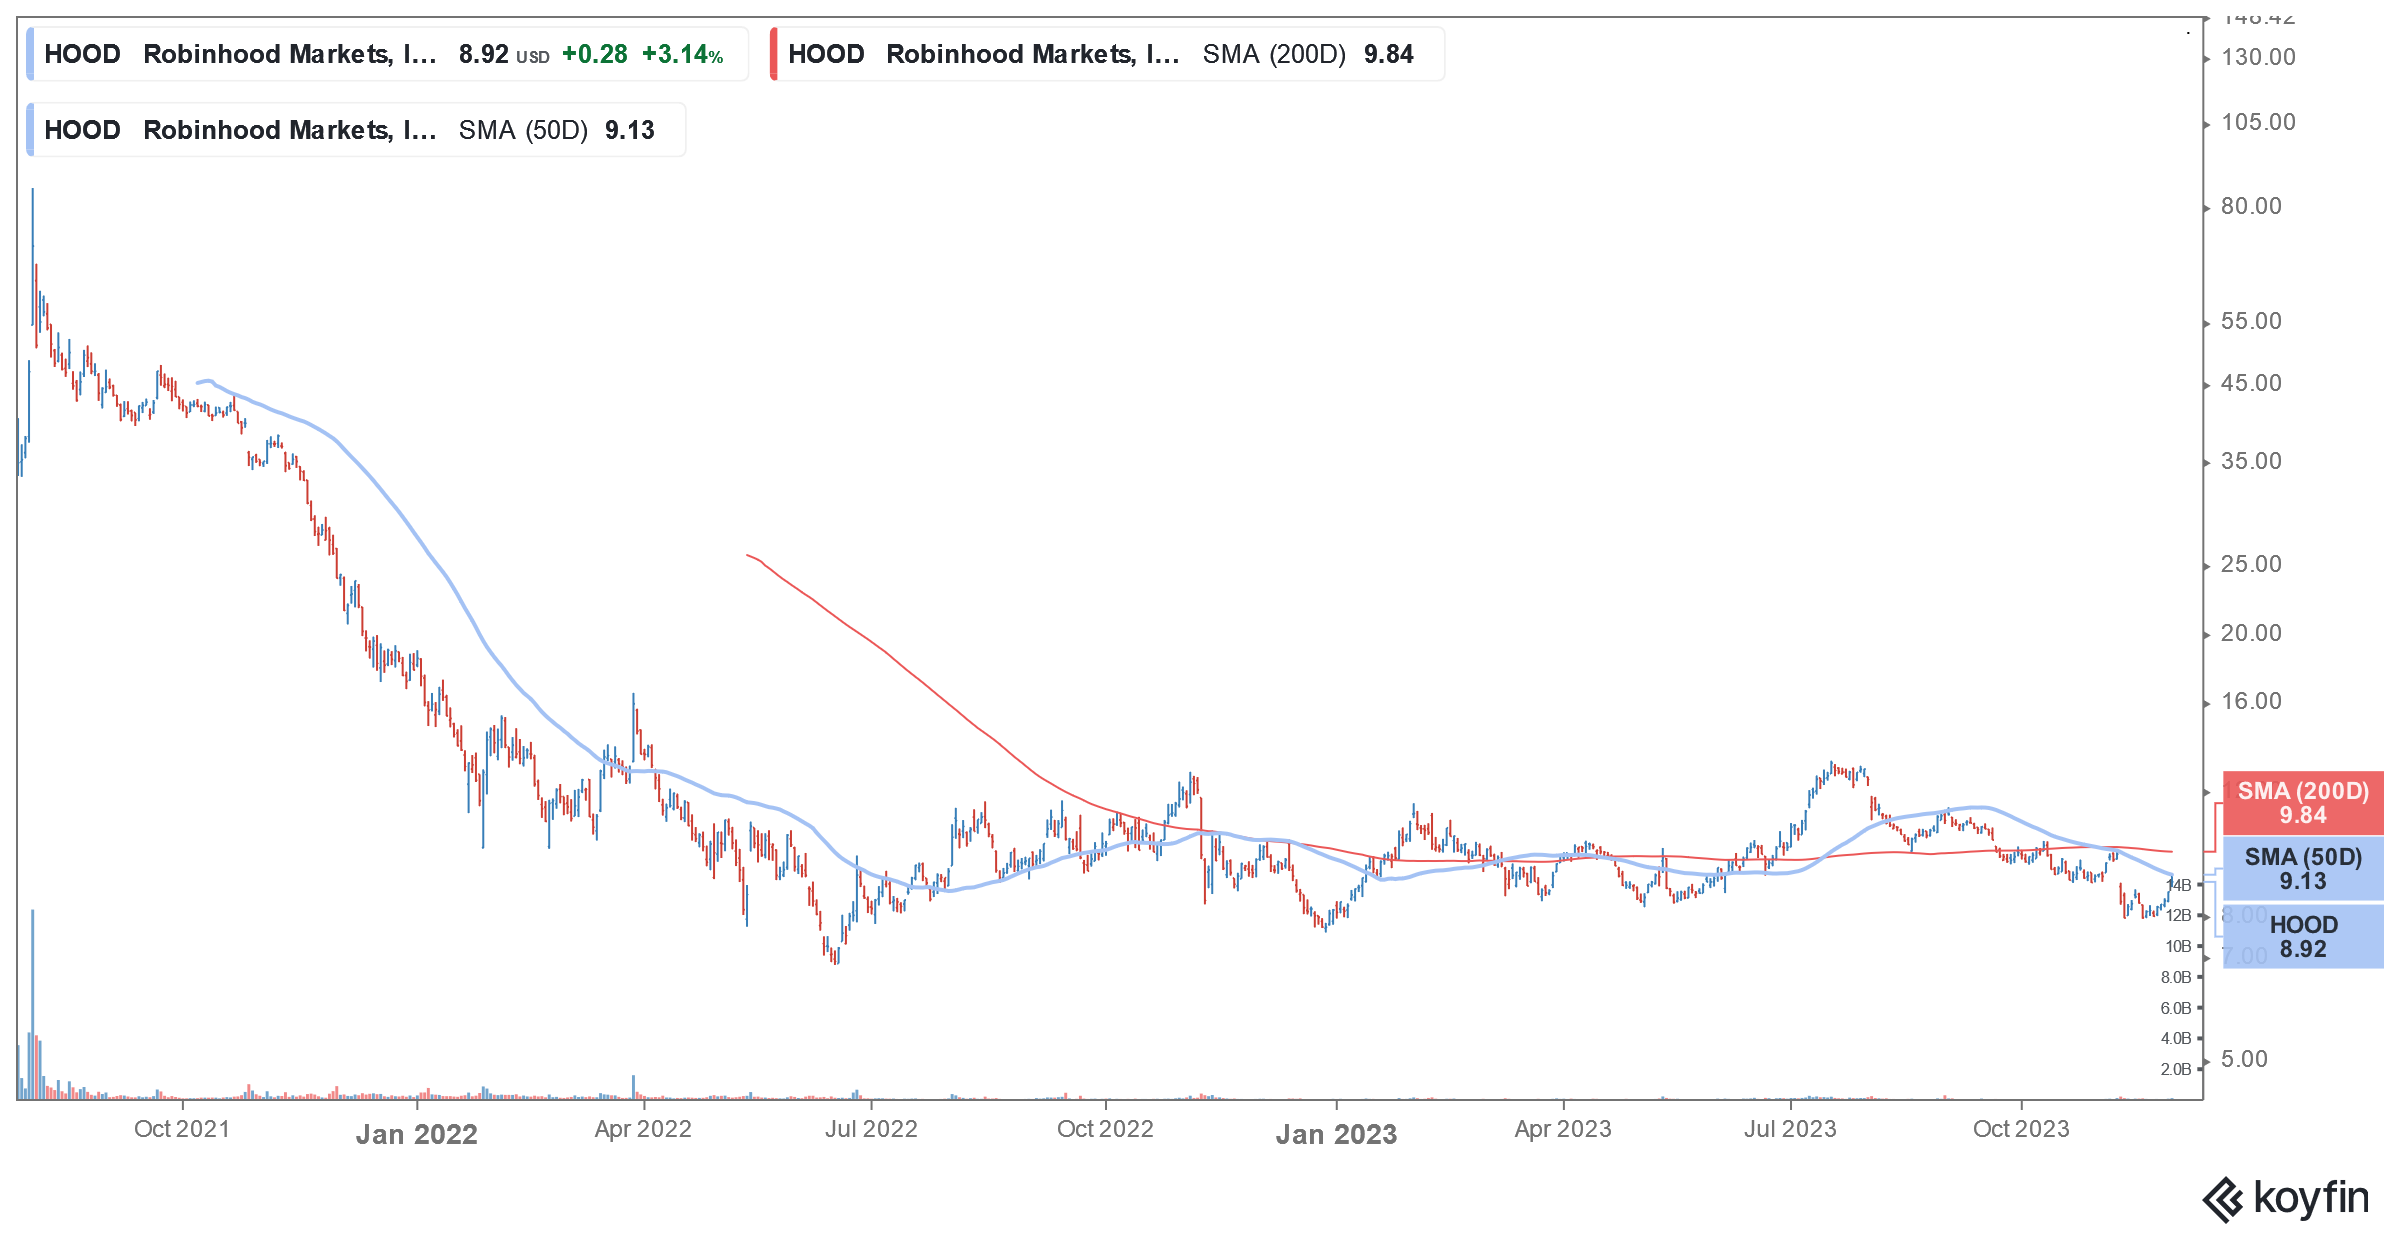The height and width of the screenshot is (1240, 2400).
Task: Click the 2.0B volume axis label
Action: tap(2175, 1069)
